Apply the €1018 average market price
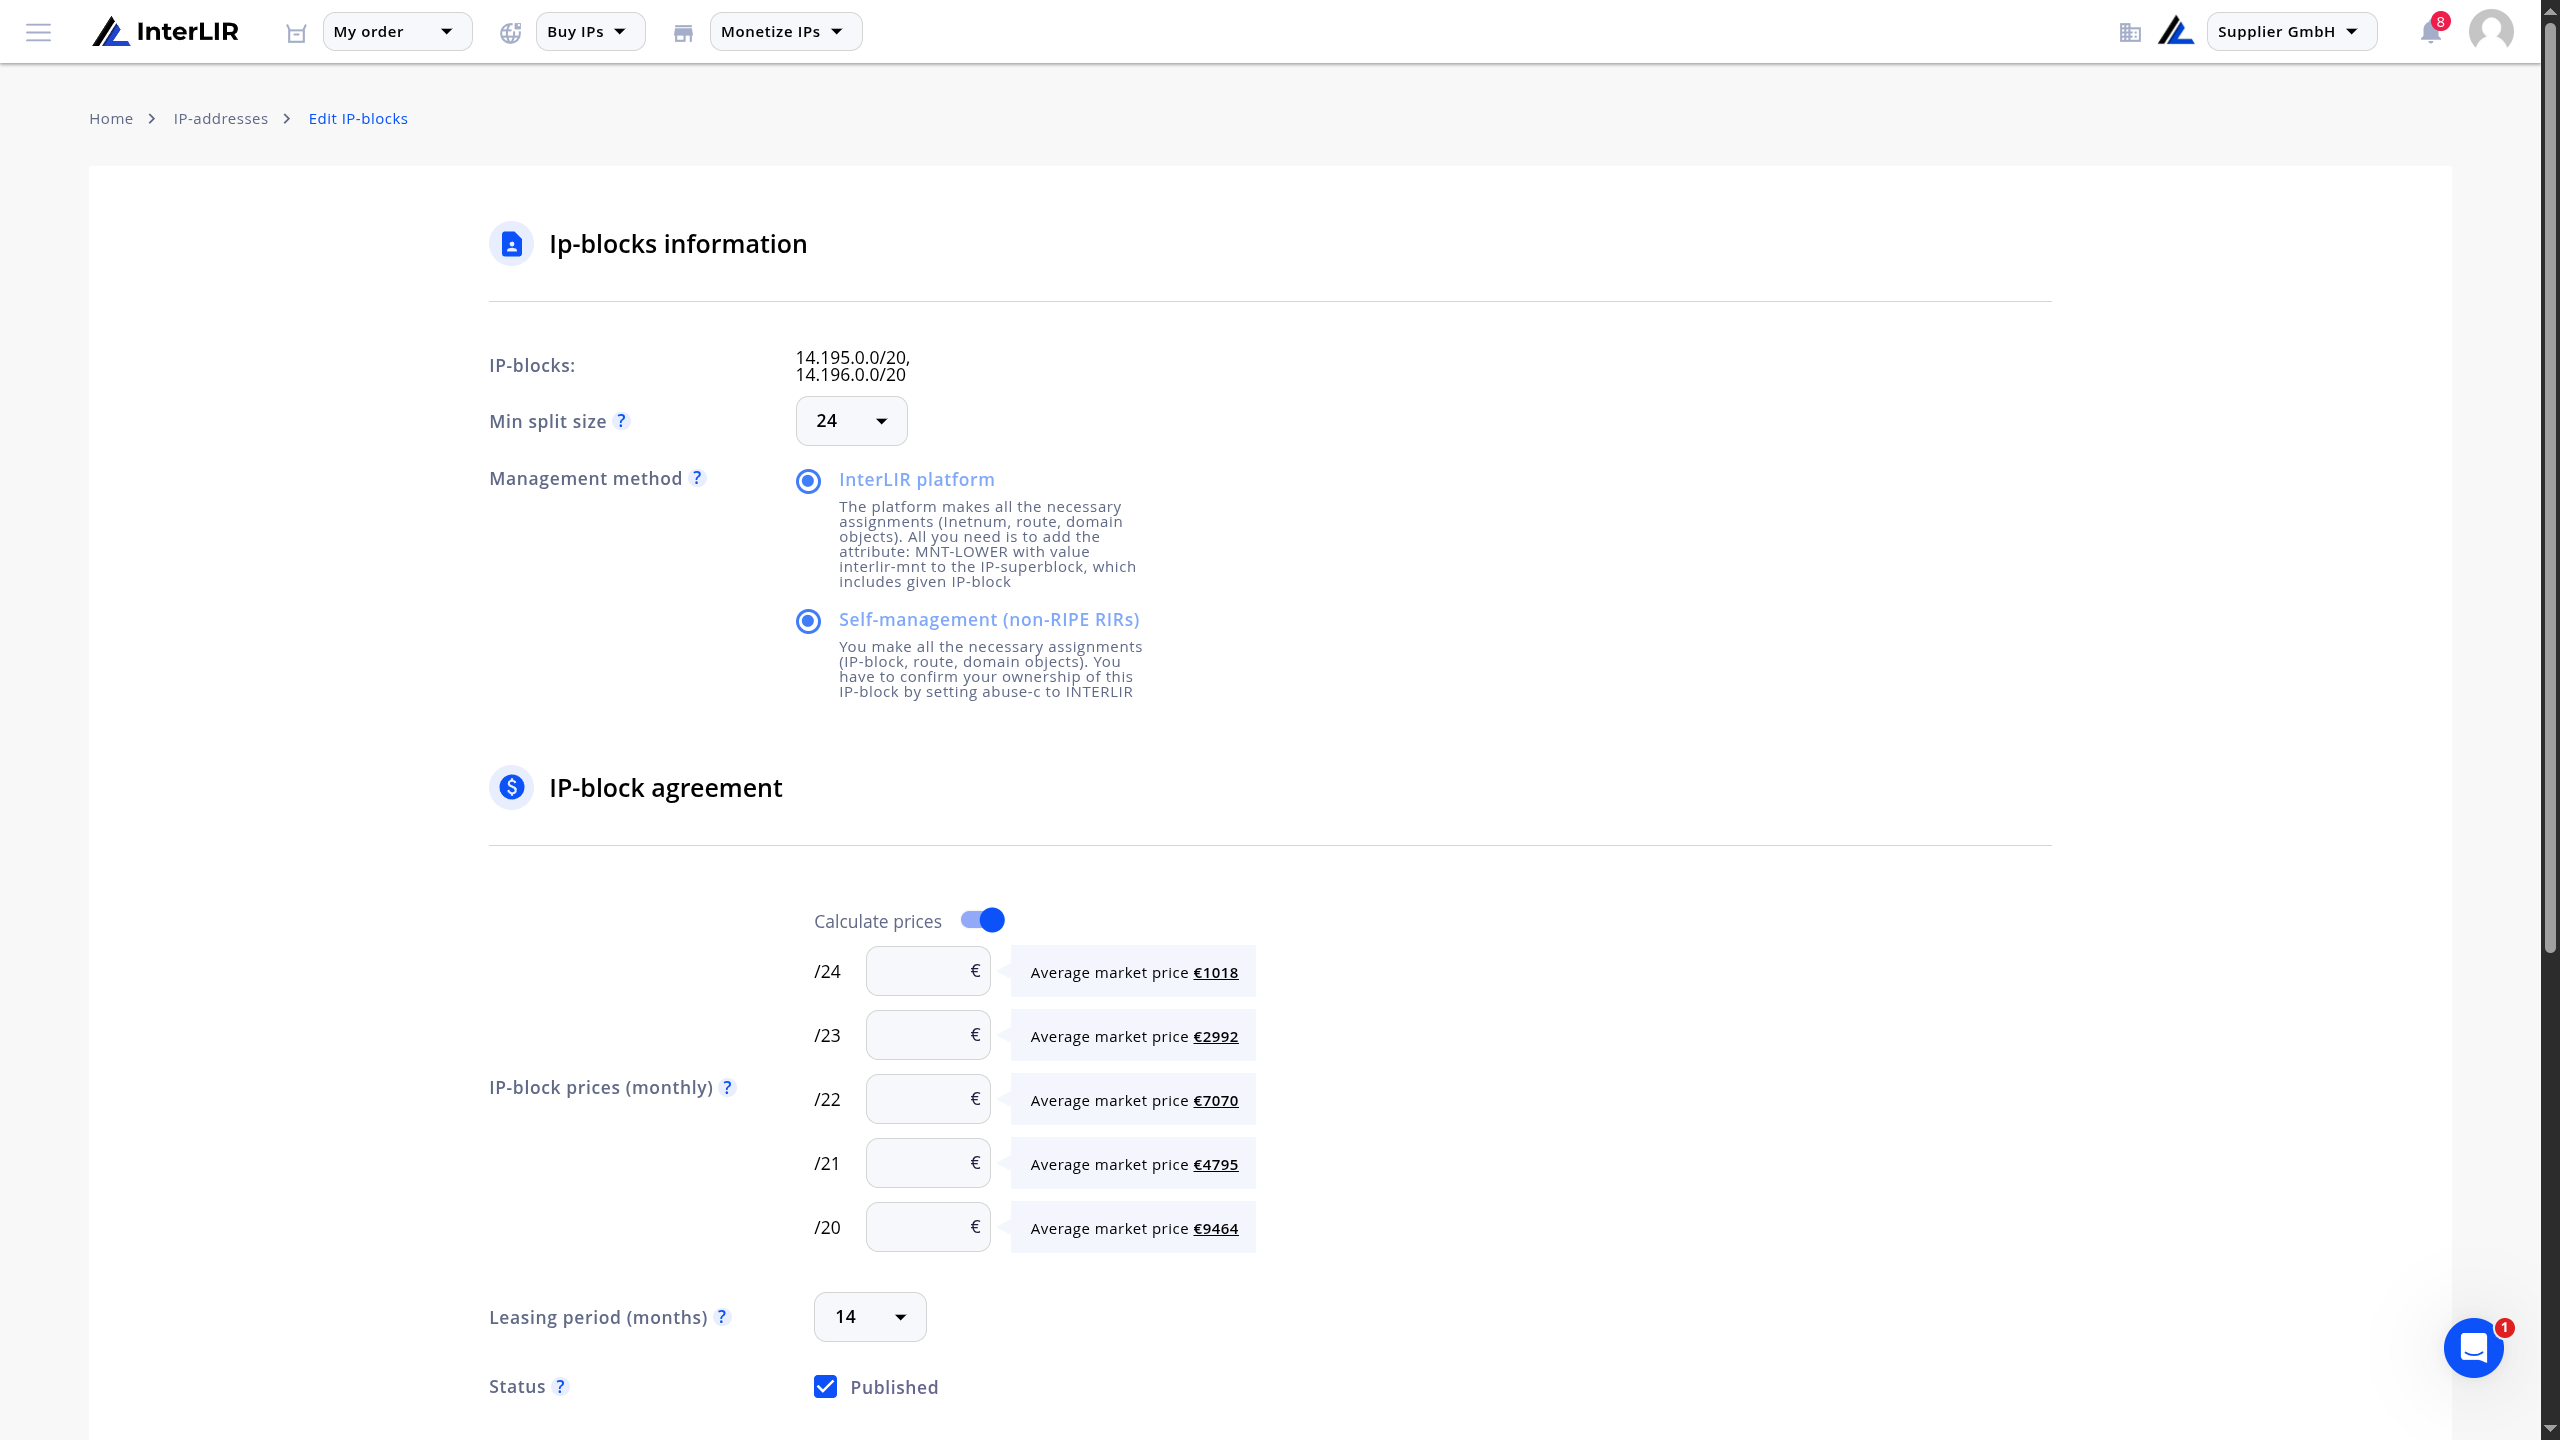Image resolution: width=2560 pixels, height=1440 pixels. tap(1215, 972)
